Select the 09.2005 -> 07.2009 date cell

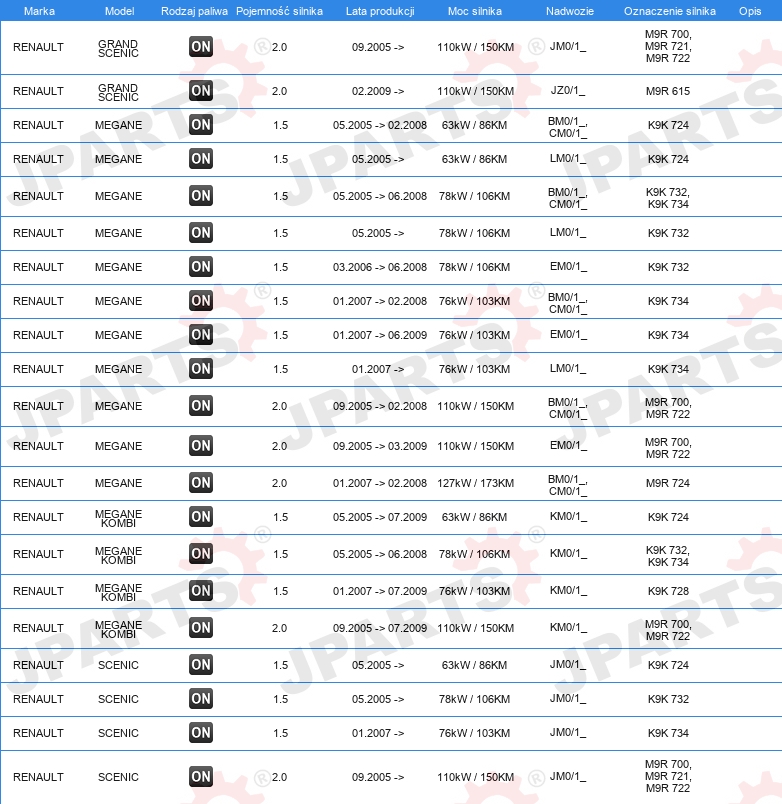click(379, 628)
